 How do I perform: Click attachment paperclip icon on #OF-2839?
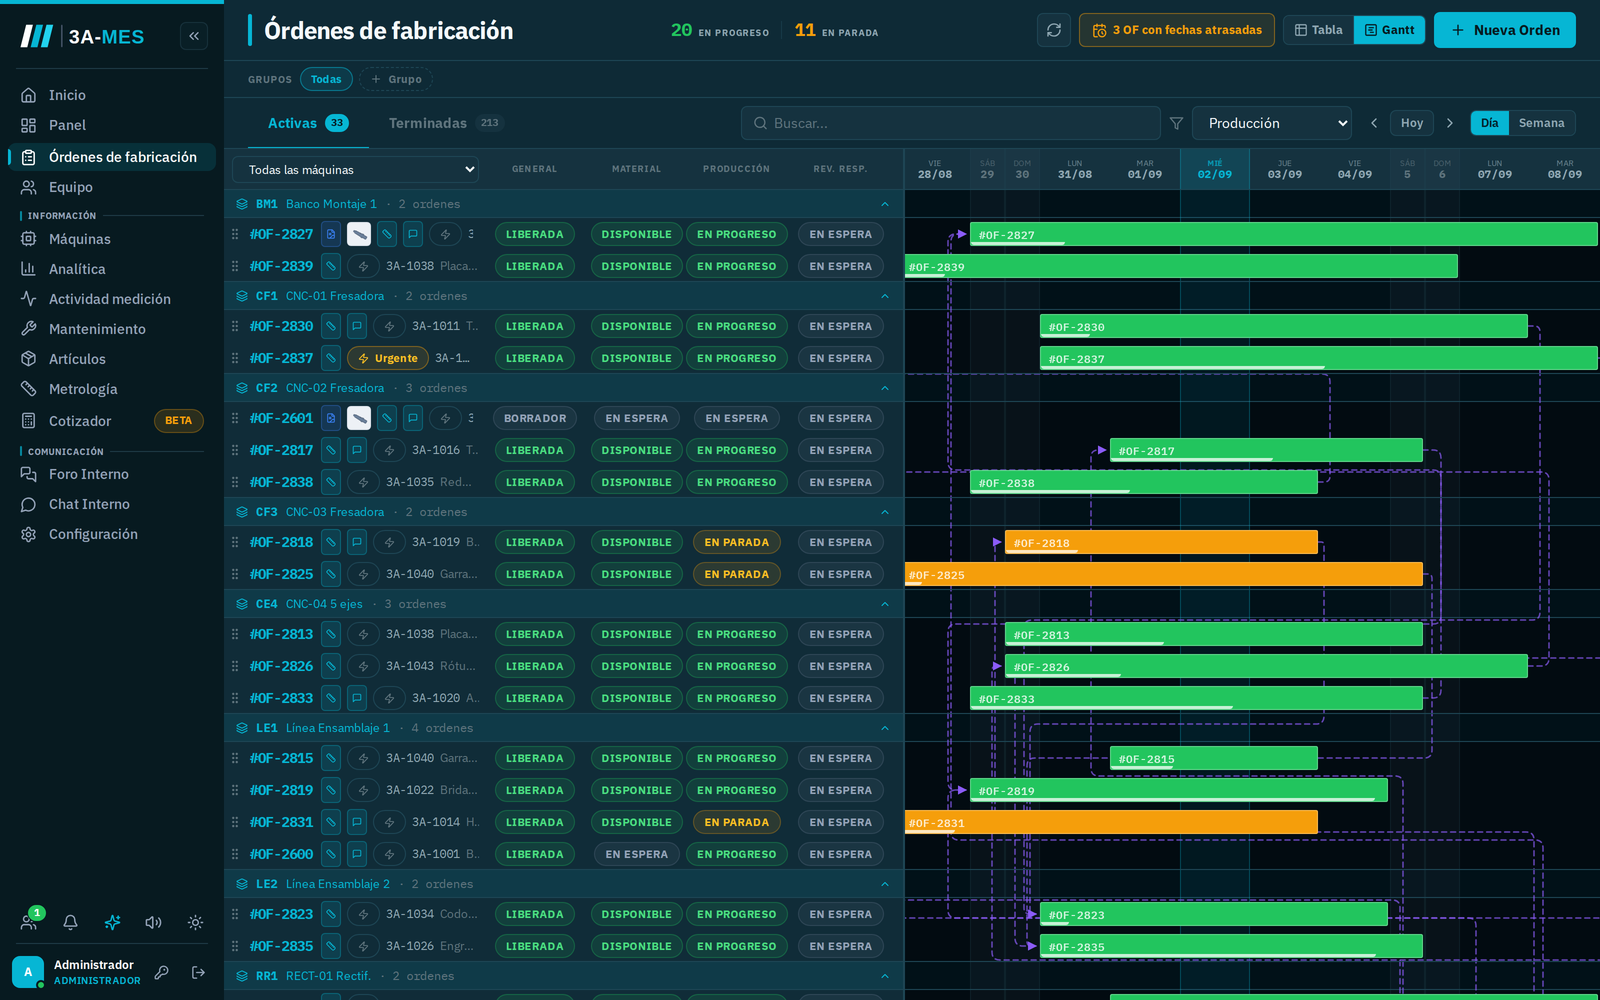point(331,266)
